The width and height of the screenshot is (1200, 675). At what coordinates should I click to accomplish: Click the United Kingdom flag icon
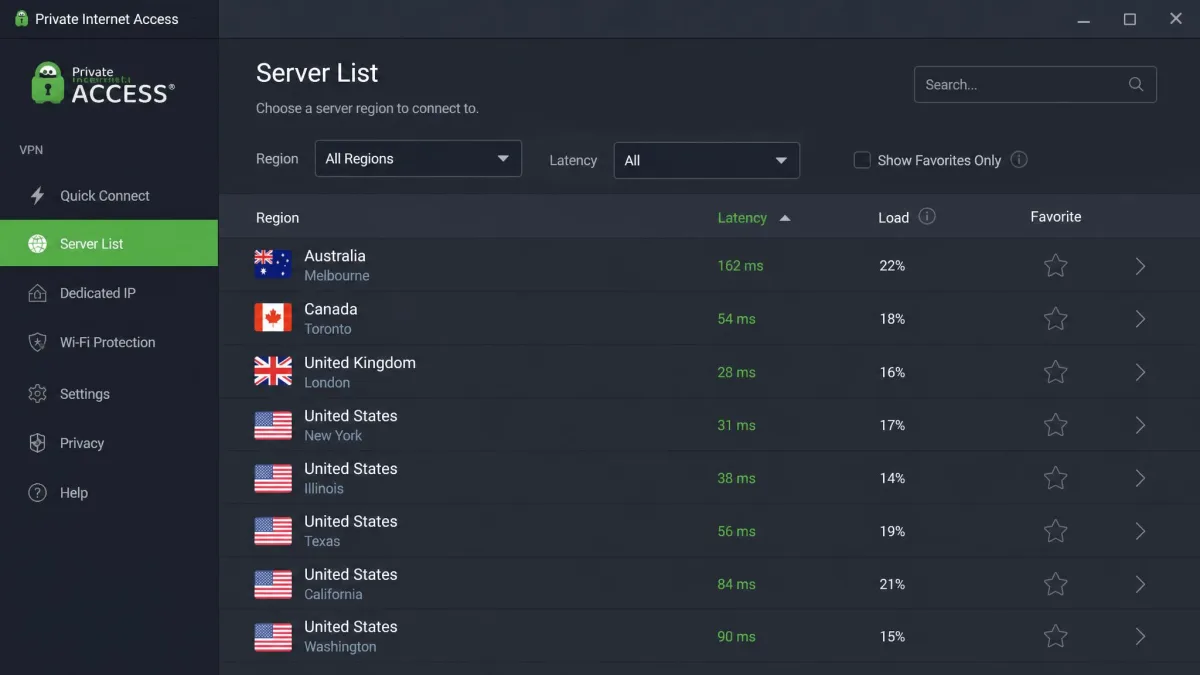pyautogui.click(x=273, y=372)
